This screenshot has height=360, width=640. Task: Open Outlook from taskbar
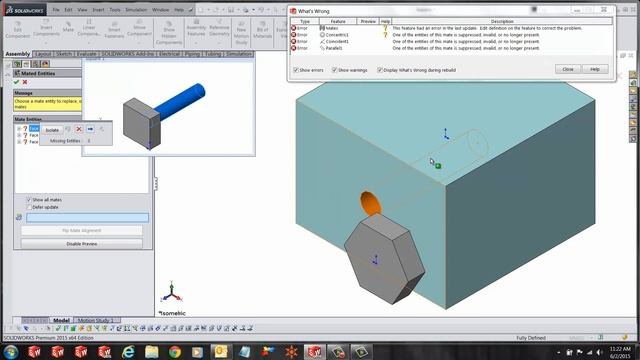[221, 352]
